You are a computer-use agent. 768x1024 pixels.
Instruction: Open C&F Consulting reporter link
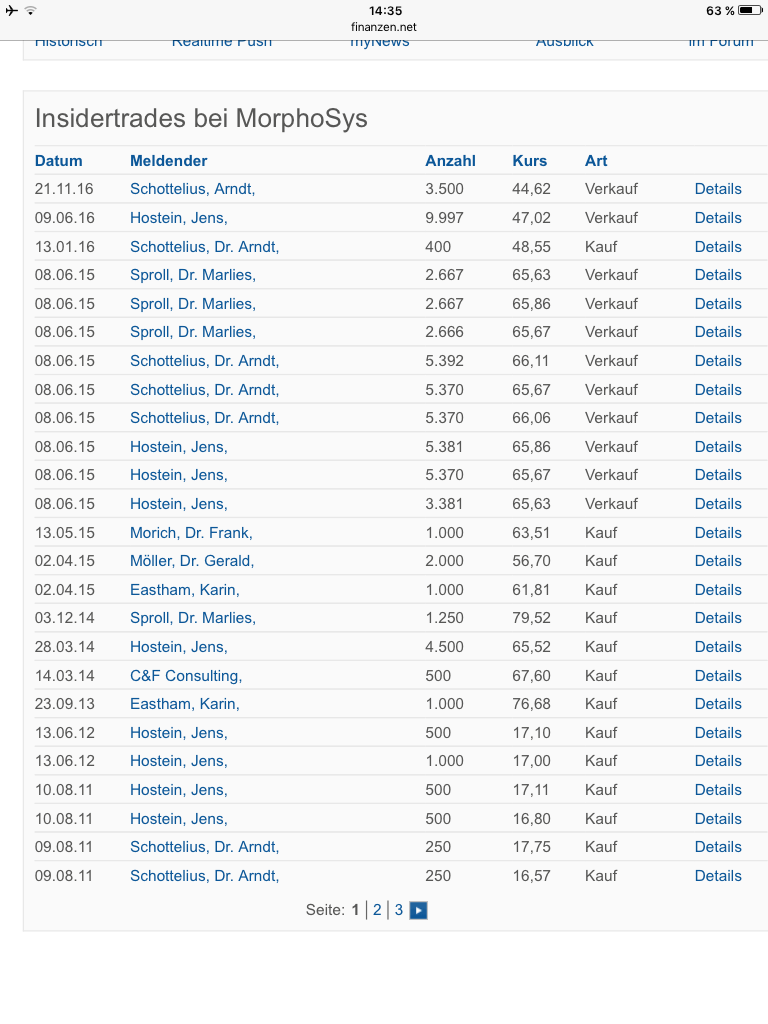pos(185,676)
